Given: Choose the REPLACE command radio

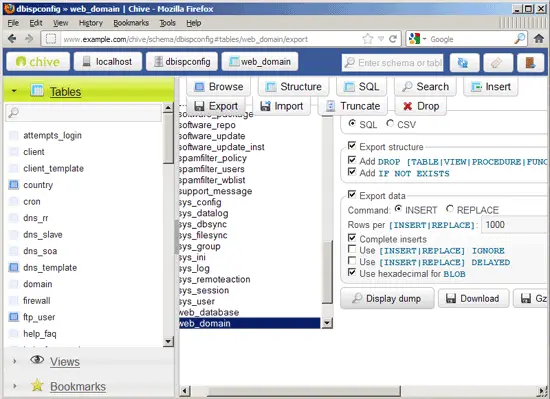Looking at the screenshot, I should [450, 209].
